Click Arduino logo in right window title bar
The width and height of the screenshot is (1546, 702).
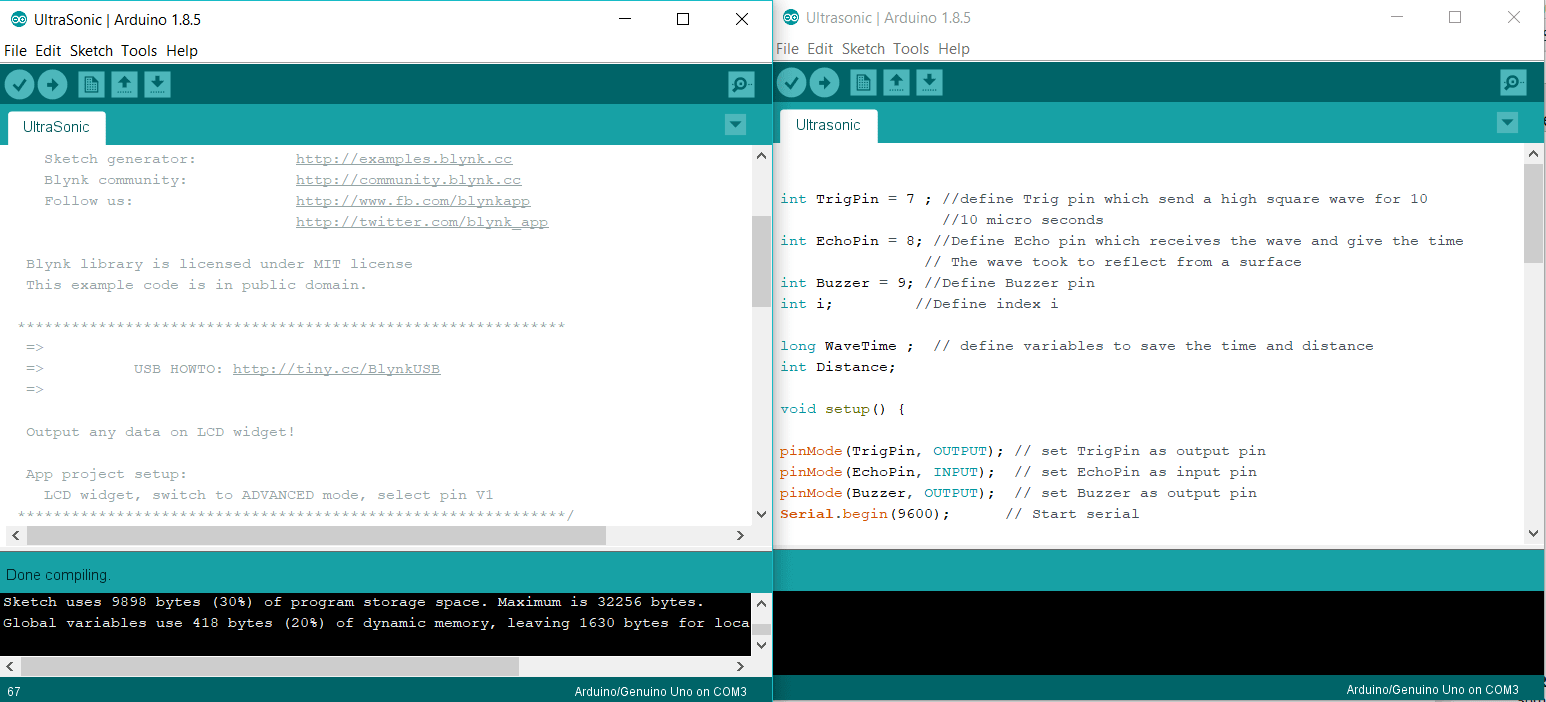click(790, 17)
